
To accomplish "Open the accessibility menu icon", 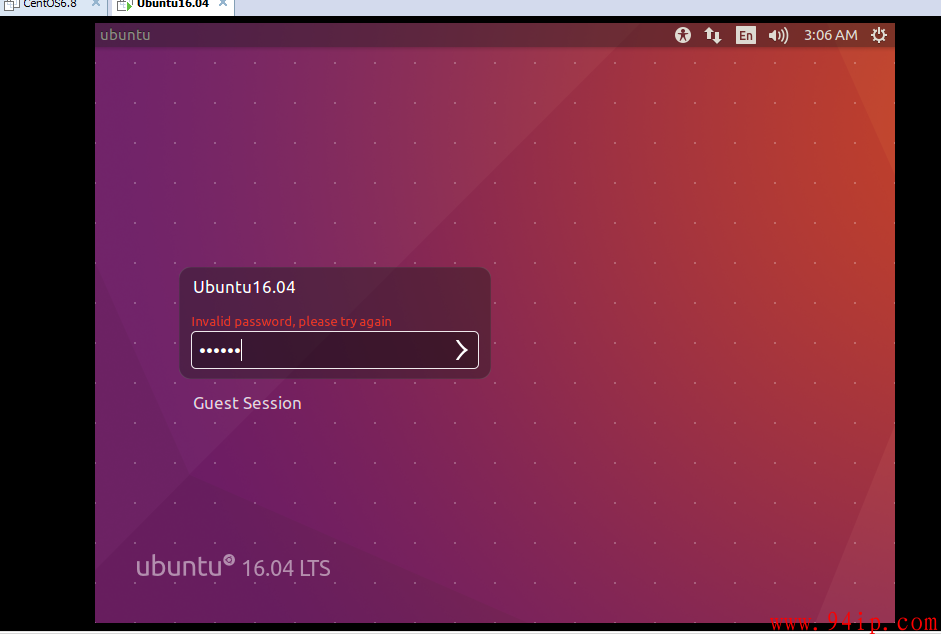I will coord(682,35).
